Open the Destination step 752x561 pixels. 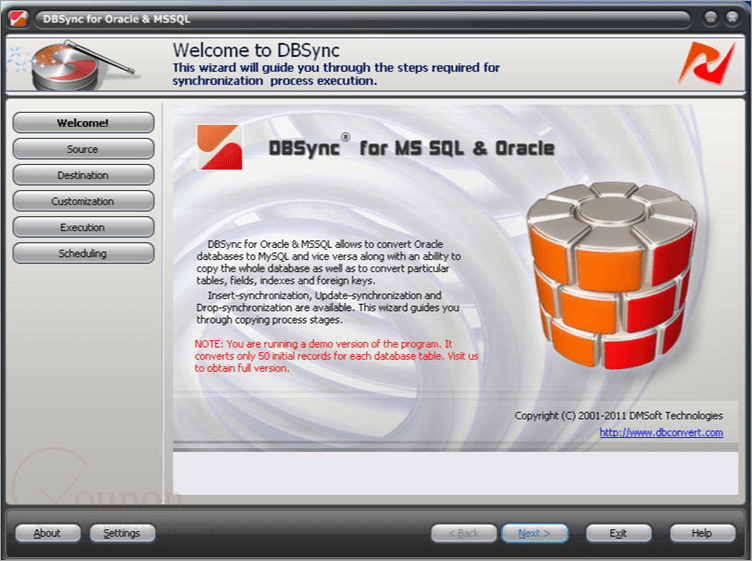83,175
